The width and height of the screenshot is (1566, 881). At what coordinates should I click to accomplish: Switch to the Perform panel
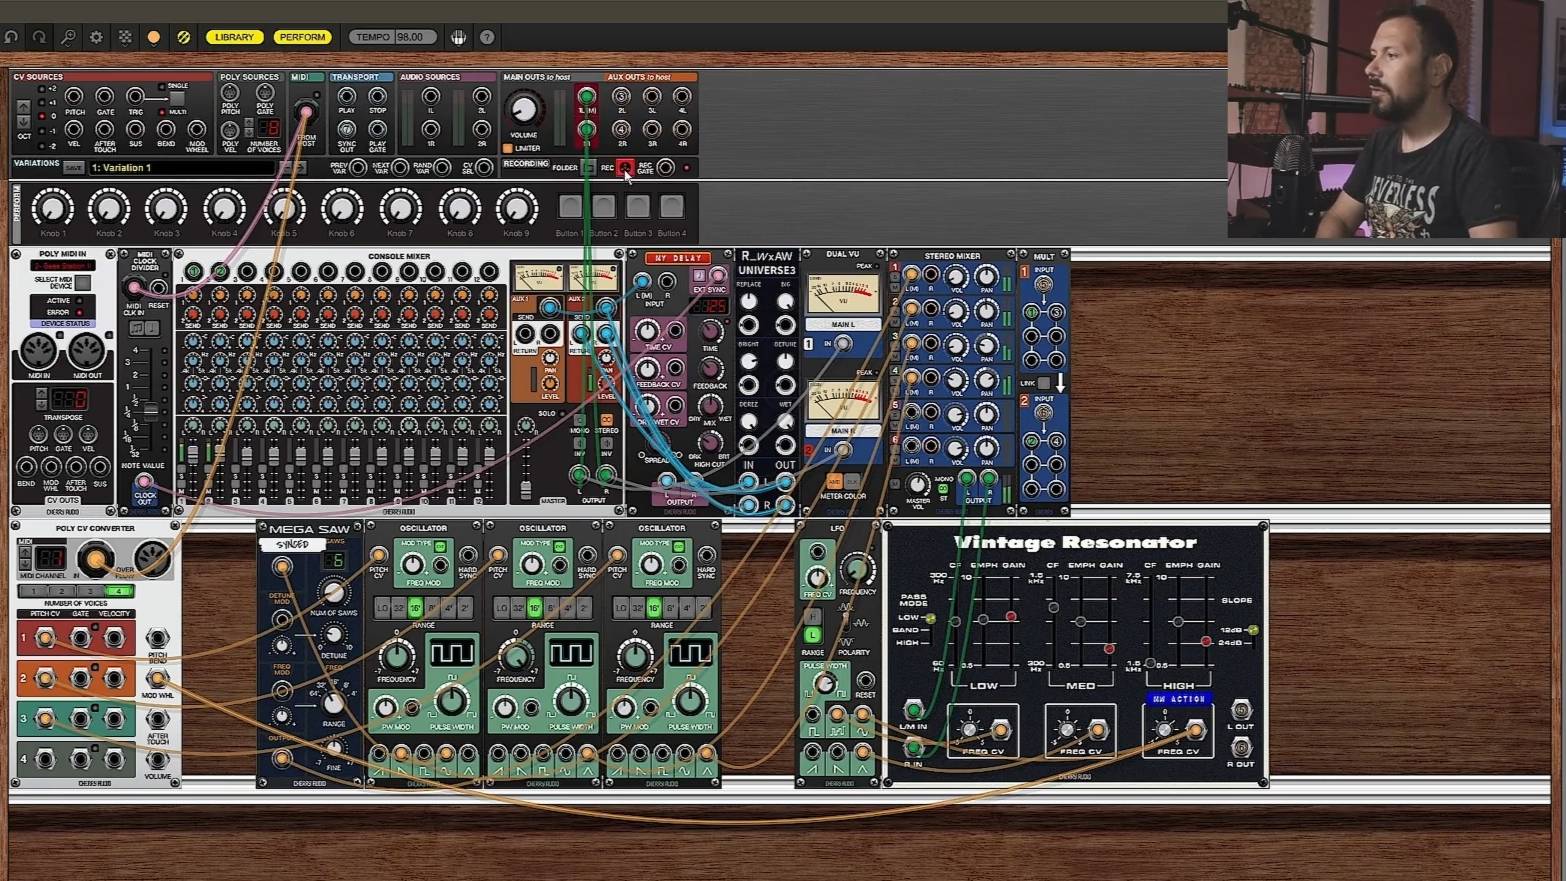(302, 37)
